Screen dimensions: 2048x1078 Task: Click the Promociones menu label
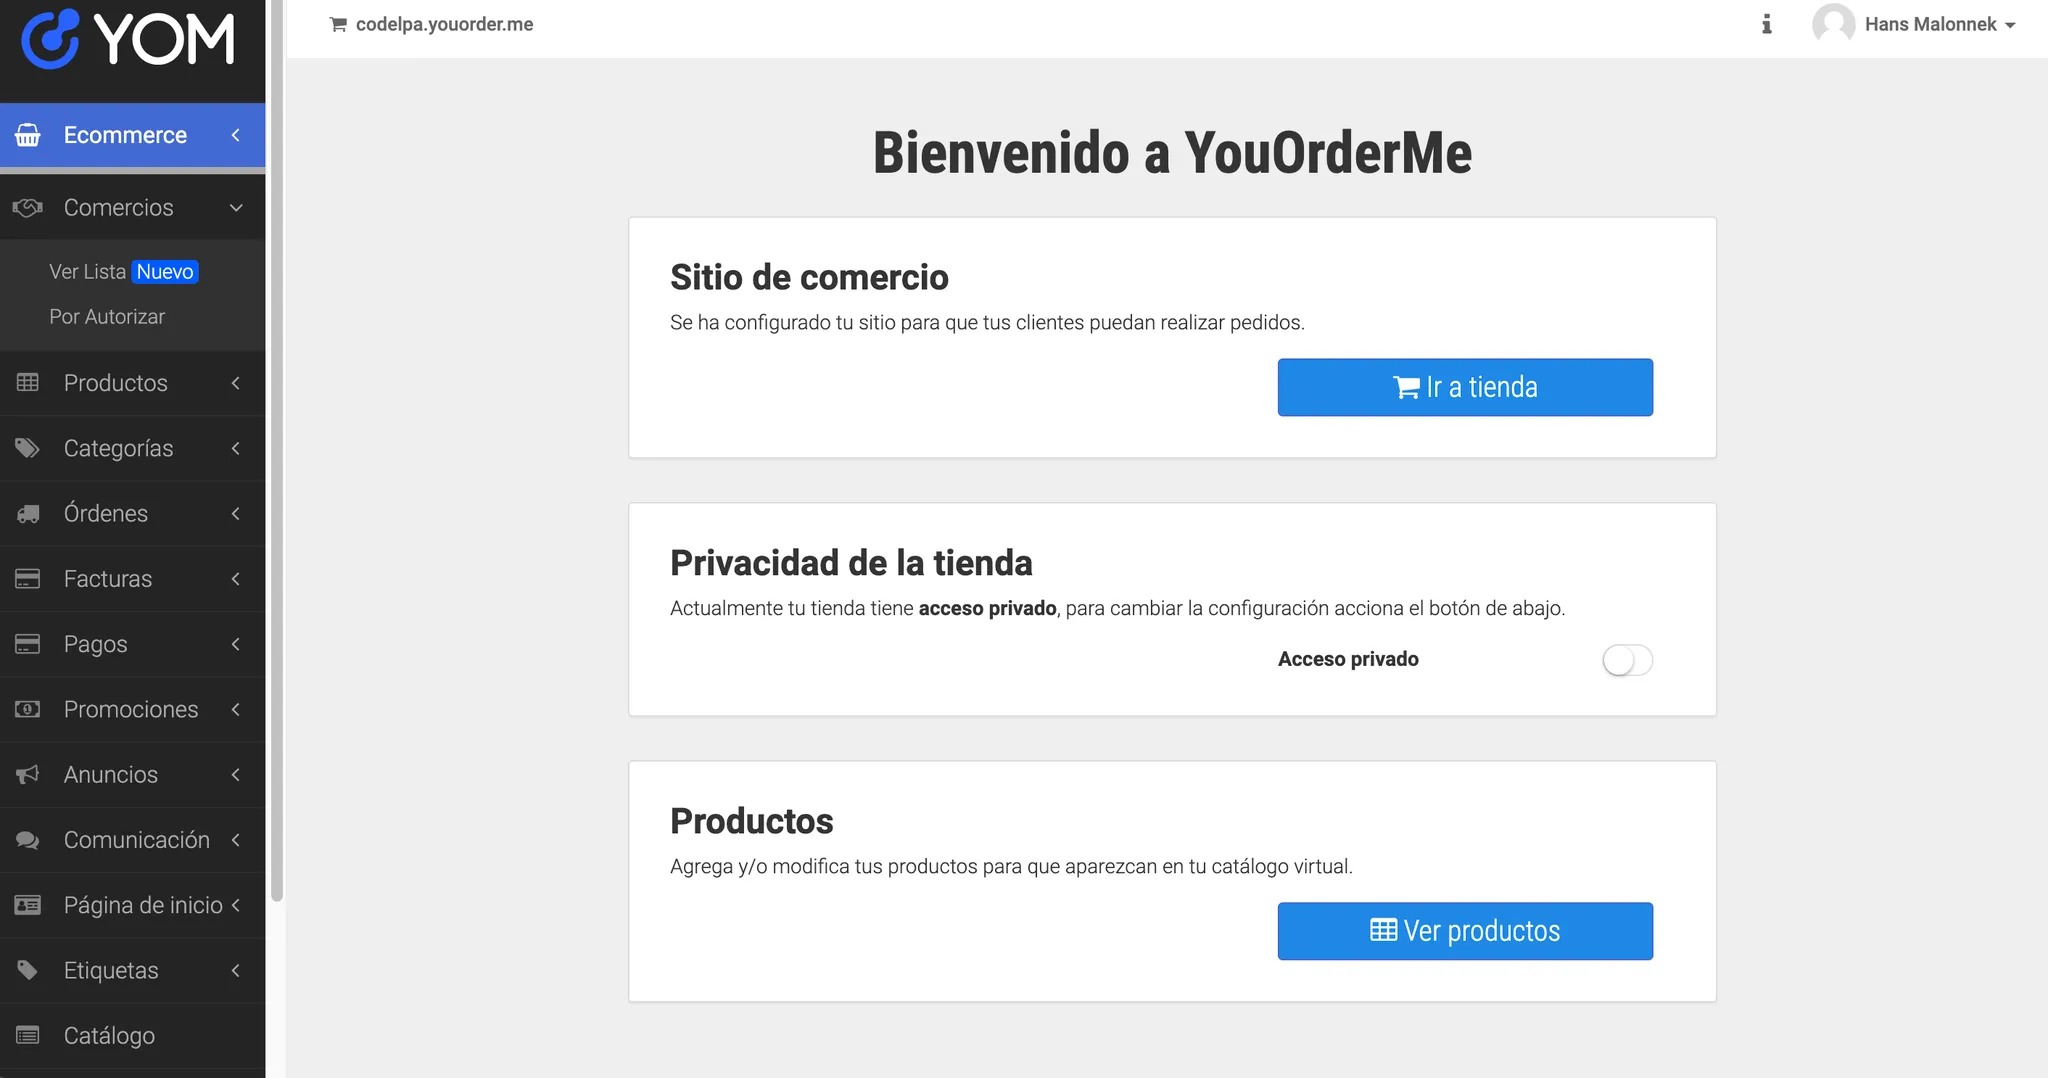click(131, 709)
